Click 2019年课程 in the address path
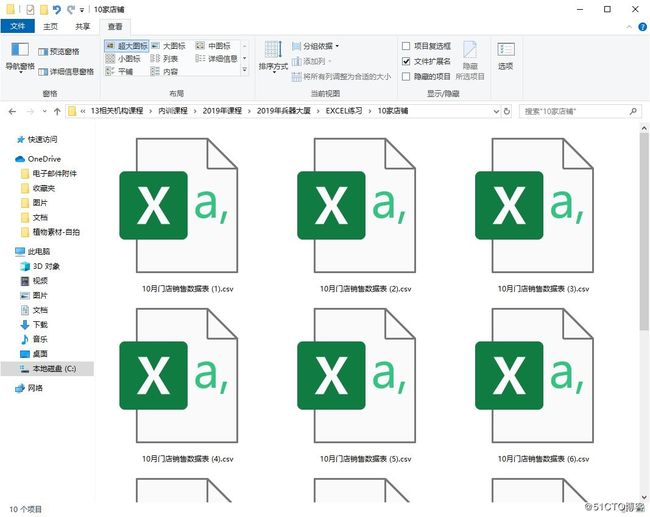Viewport: 650px width, 517px height. 222,111
